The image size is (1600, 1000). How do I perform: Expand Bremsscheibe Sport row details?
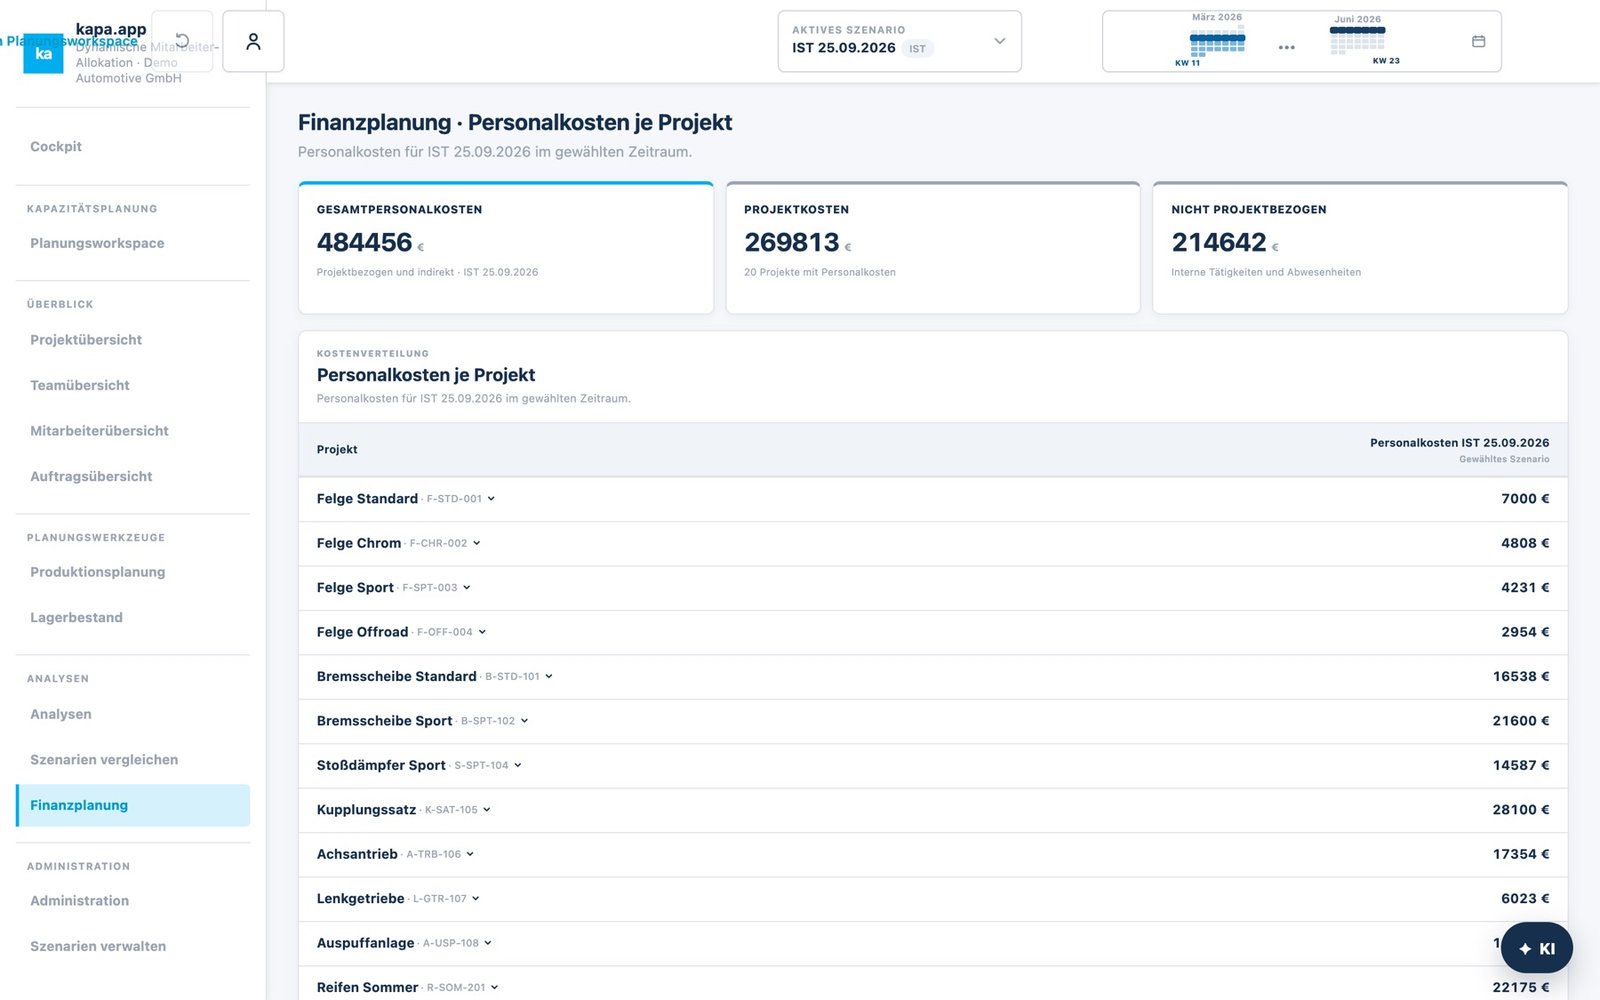tap(524, 721)
